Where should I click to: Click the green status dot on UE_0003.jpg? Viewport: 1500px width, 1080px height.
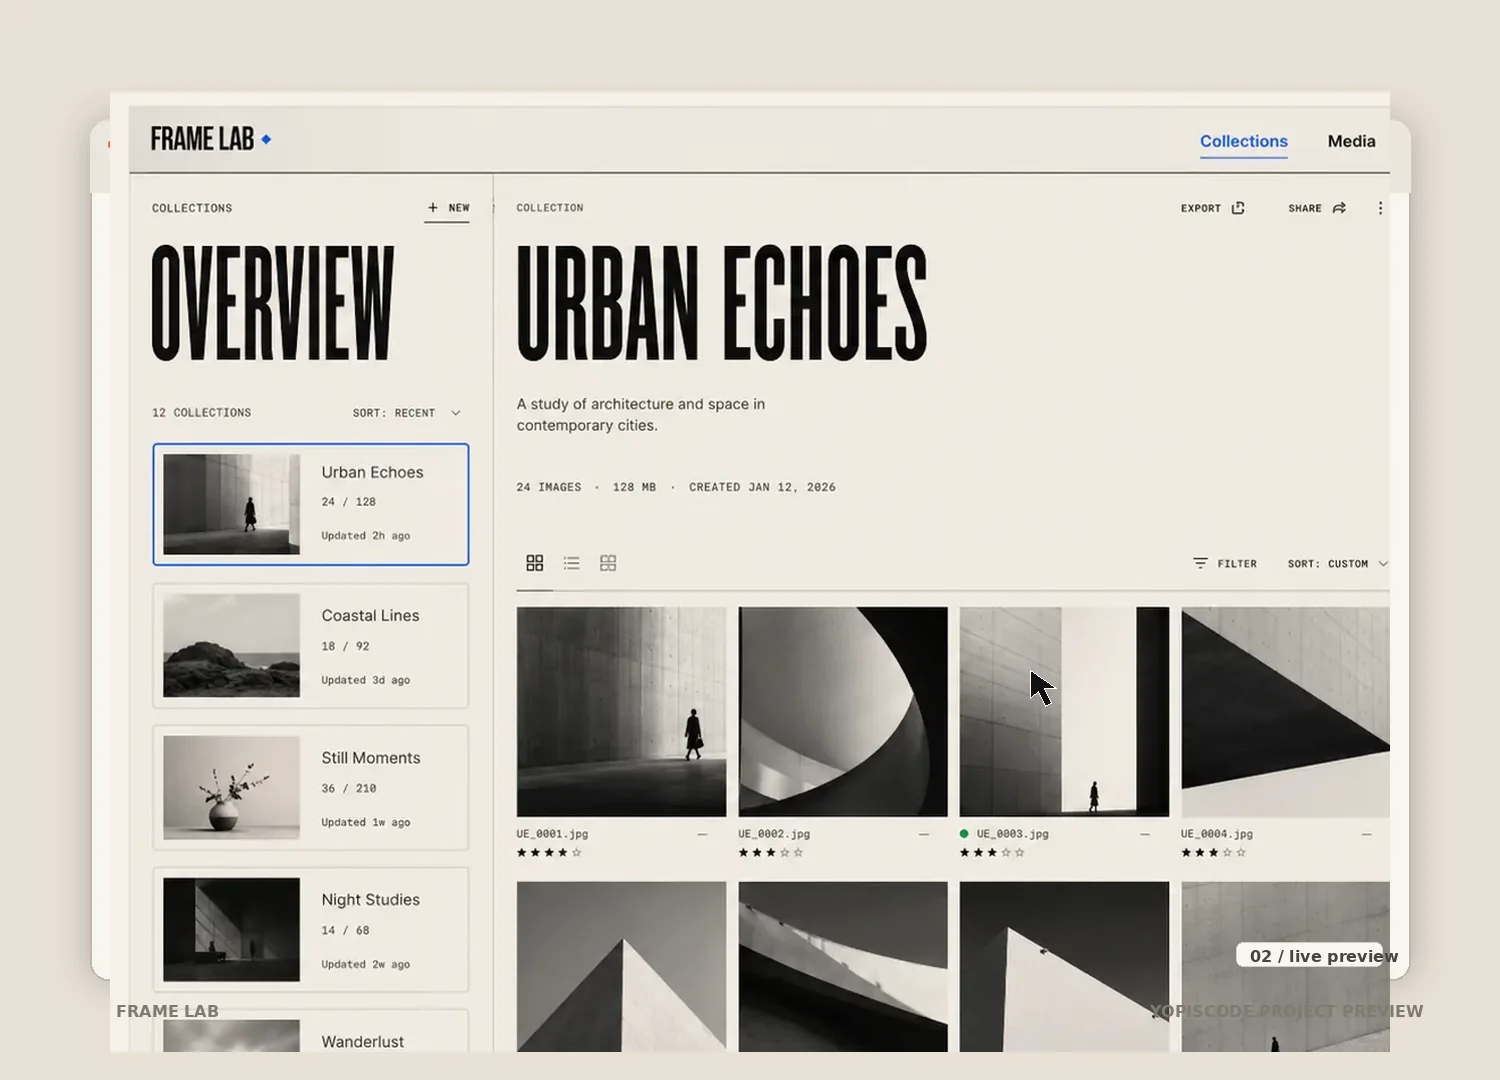(964, 833)
